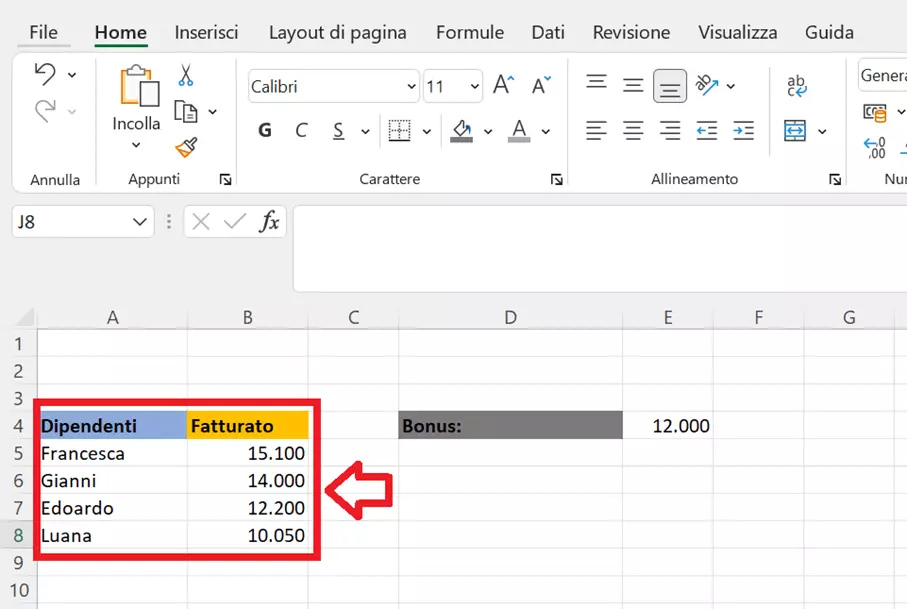Select the Format Painter brush icon
907x609 pixels.
coord(186,147)
